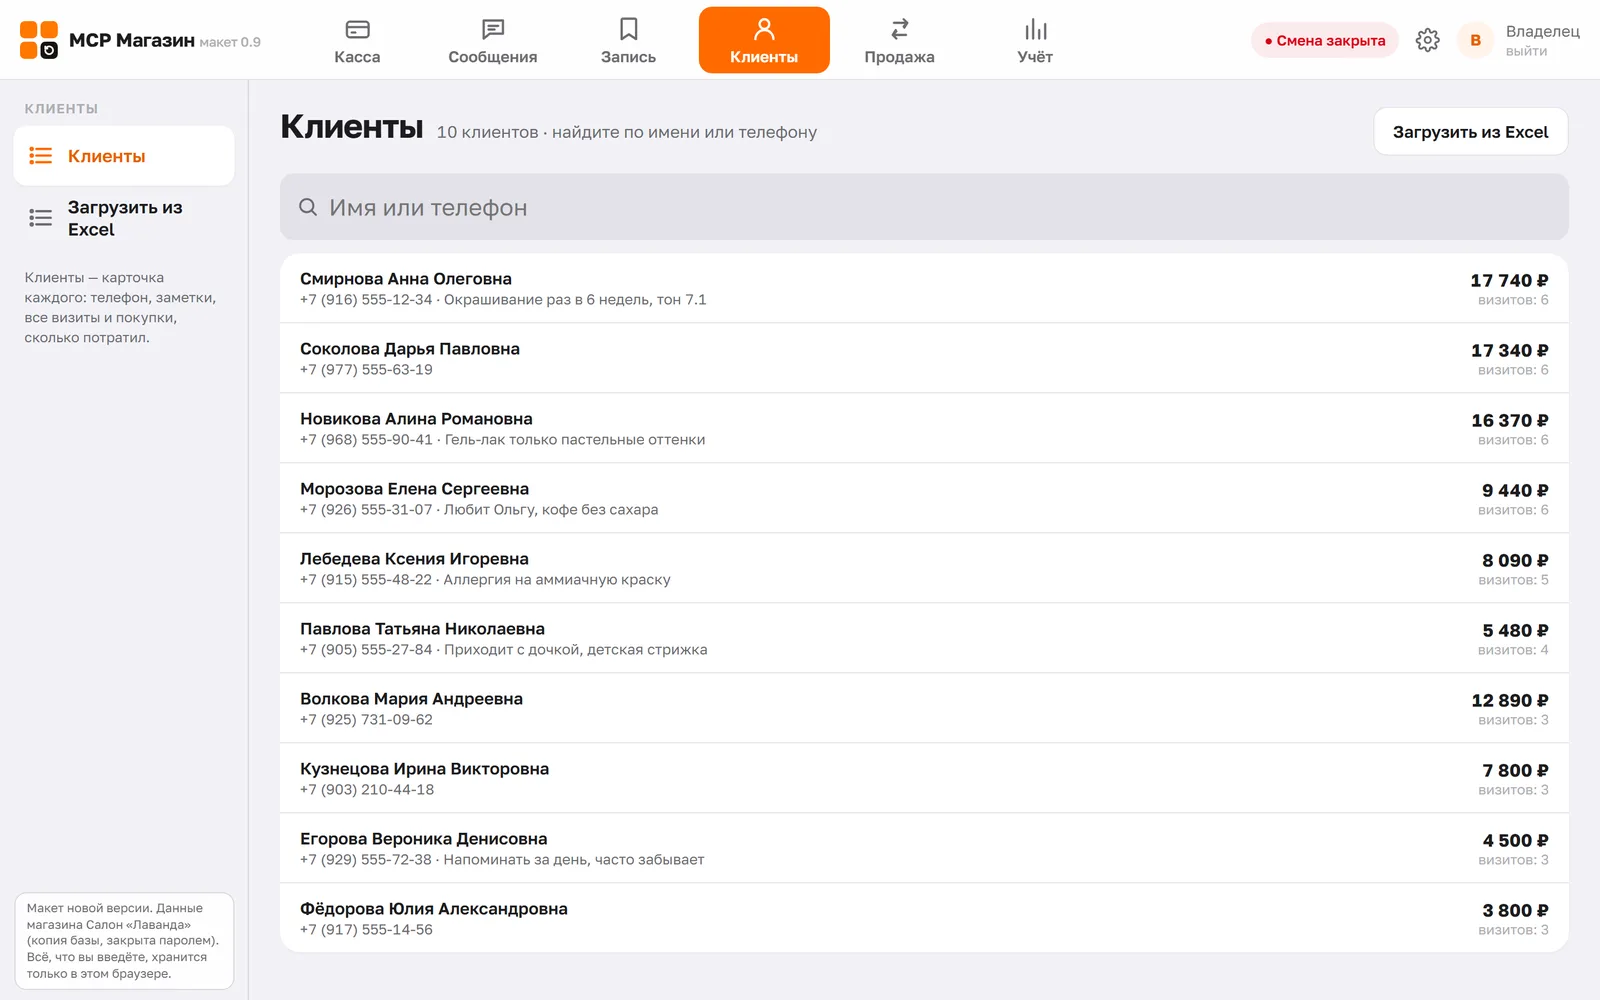Click the Клиенты sidebar list icon

41,156
